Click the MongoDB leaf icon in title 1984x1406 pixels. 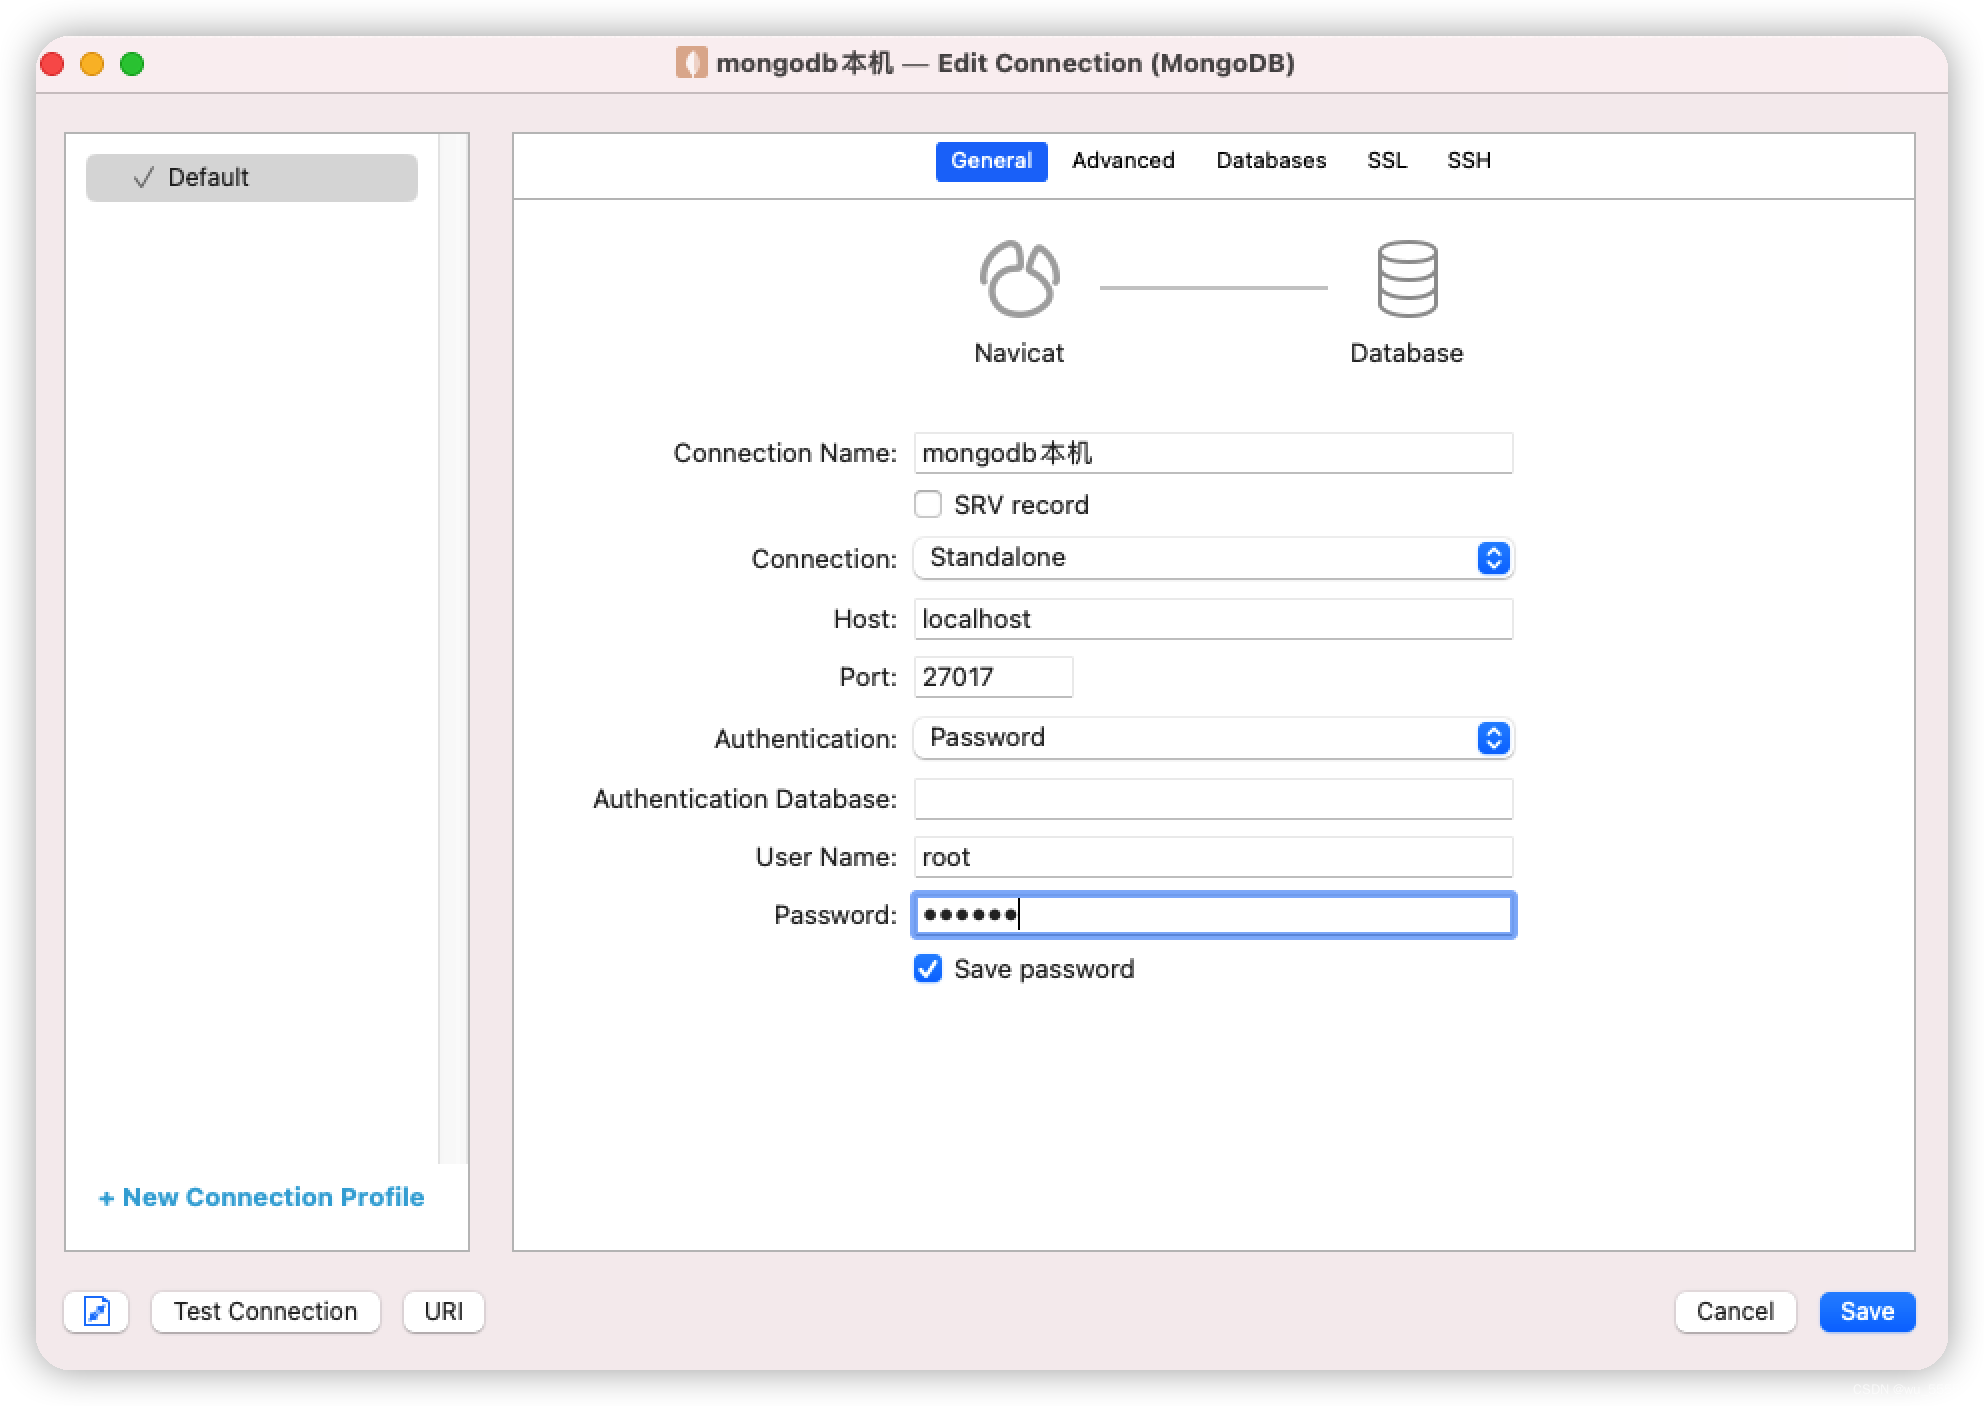pos(691,63)
